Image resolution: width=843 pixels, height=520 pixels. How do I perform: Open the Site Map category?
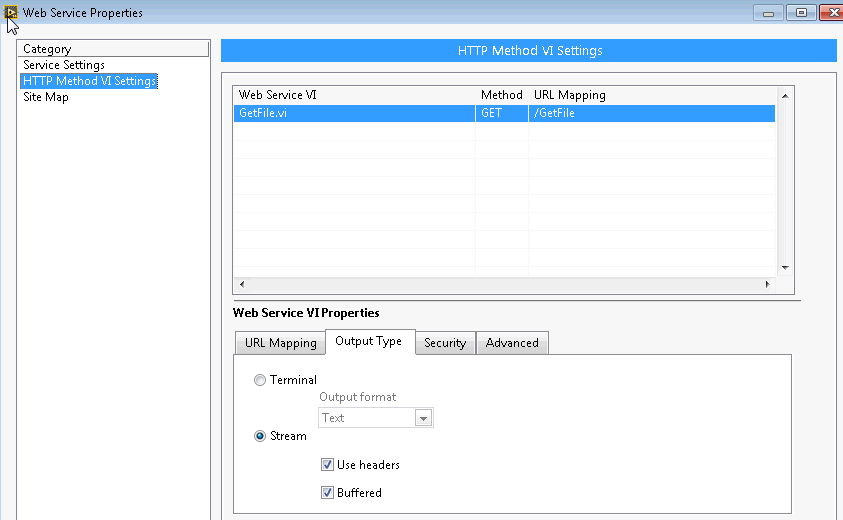[x=46, y=97]
